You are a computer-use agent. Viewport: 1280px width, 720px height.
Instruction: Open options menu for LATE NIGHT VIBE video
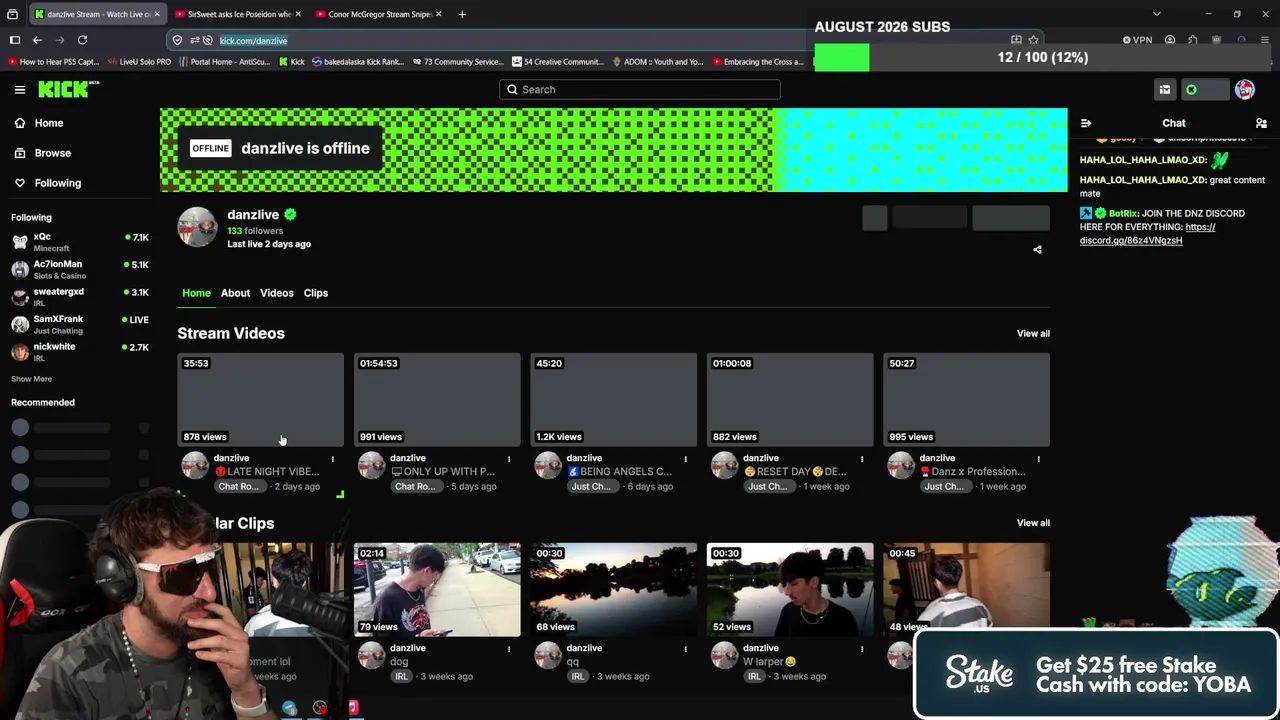(333, 459)
